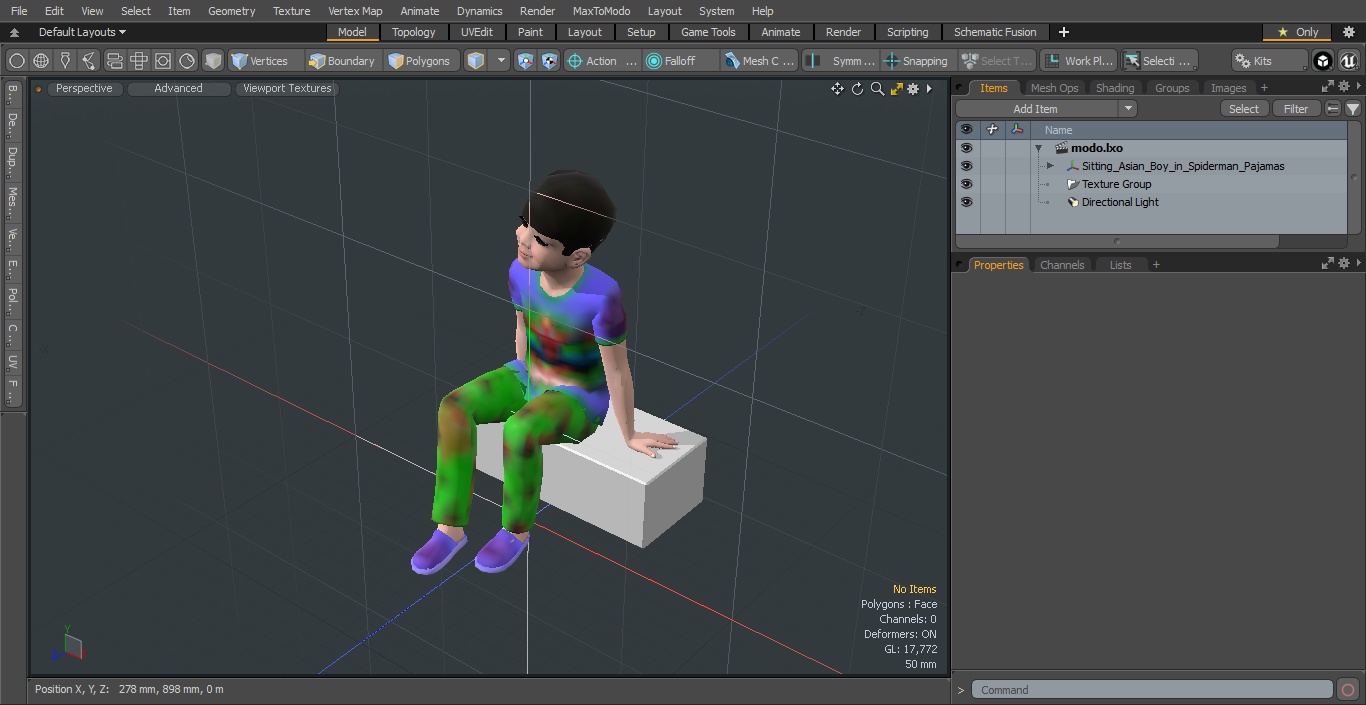The image size is (1366, 705).
Task: Expand the Sitting_Asian_Boy_in_Spiderman_Pajamas tree item
Action: click(1050, 166)
